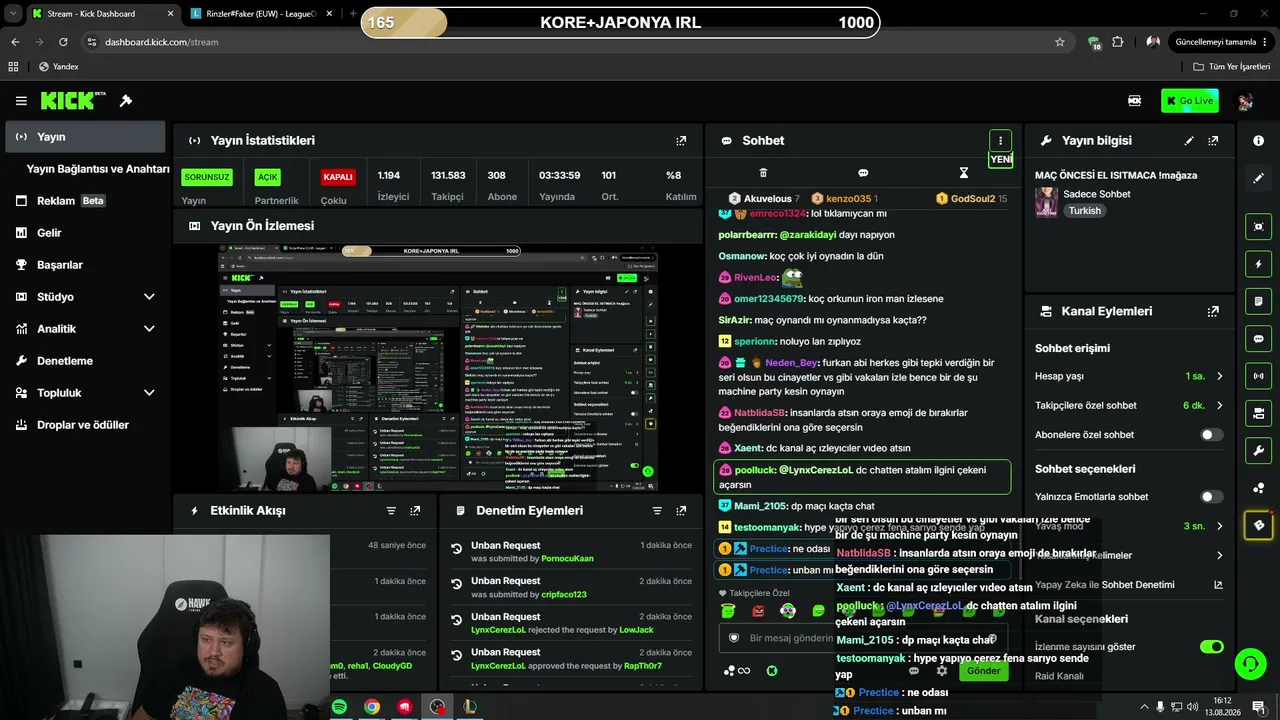This screenshot has height=720, width=1280.
Task: Expand the Stüdyo sidebar section
Action: pos(149,297)
